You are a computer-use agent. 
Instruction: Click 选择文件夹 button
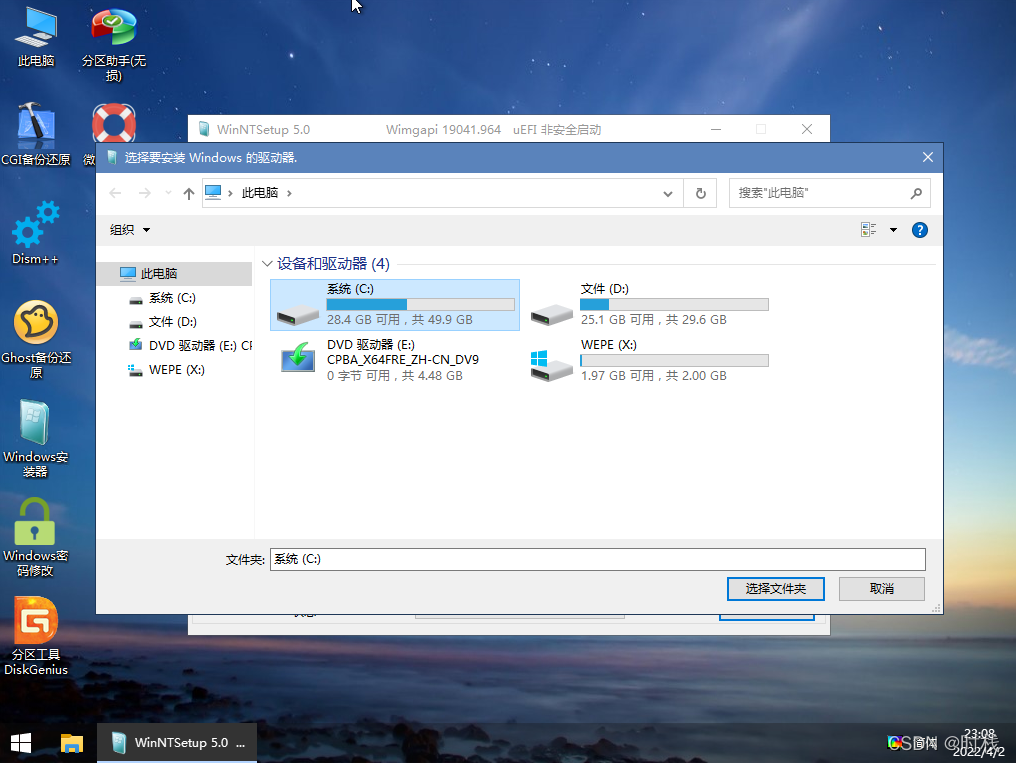[x=776, y=589]
